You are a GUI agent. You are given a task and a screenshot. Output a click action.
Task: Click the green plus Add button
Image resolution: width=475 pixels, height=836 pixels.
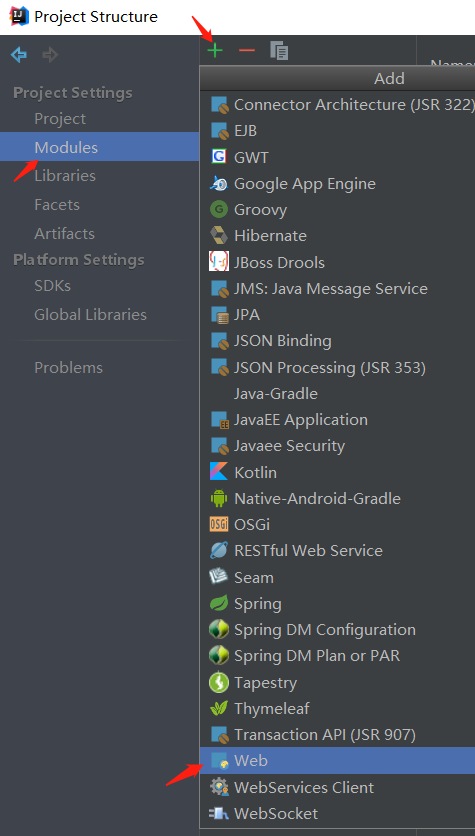[215, 51]
